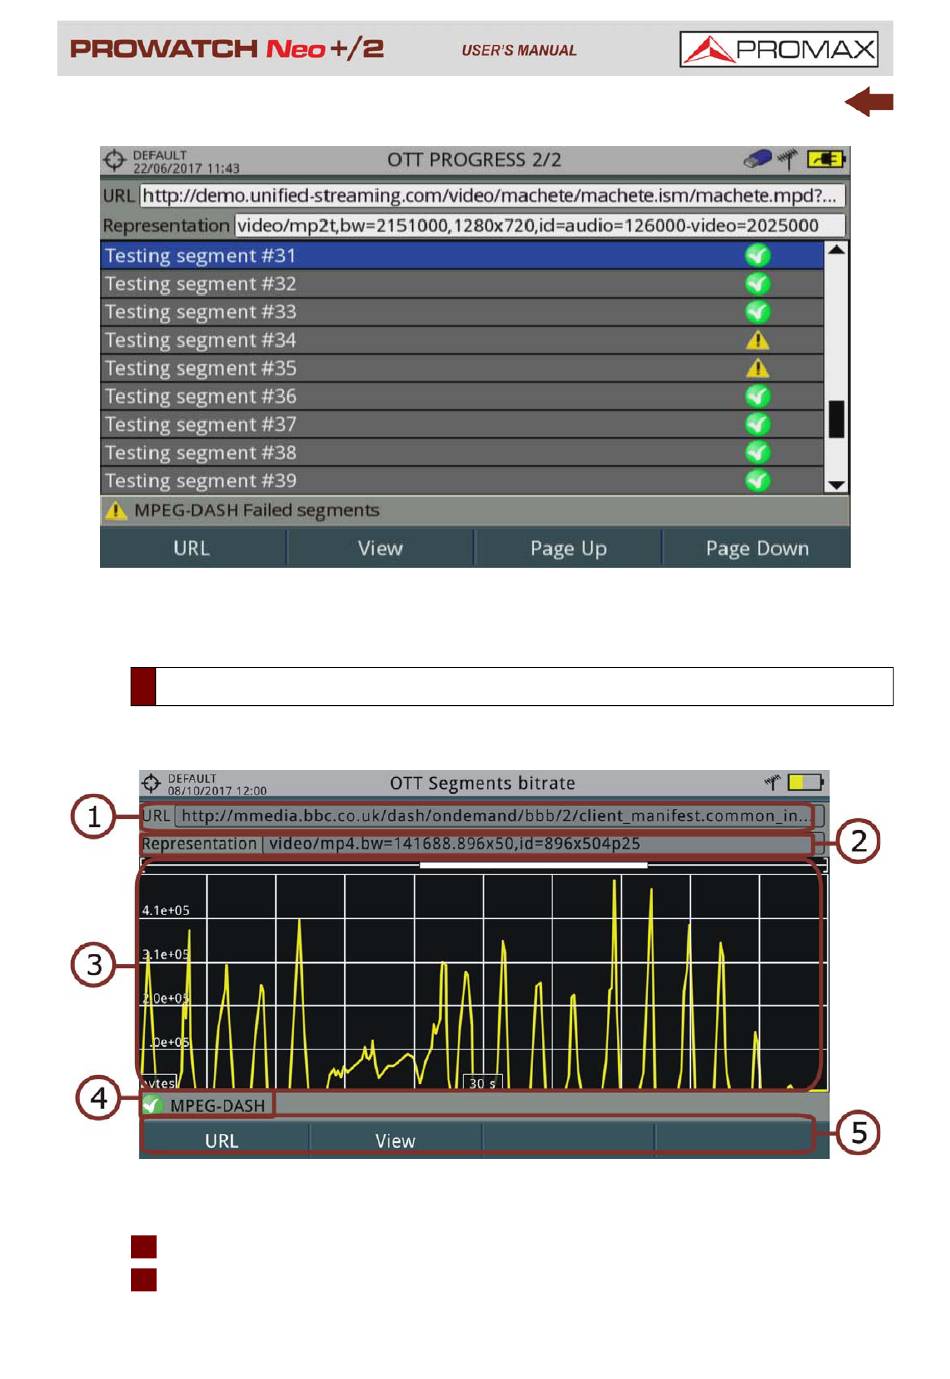Viewport: 950px width, 1379px height.
Task: Click the demo.unified-streaming.com URL field
Action: click(492, 196)
